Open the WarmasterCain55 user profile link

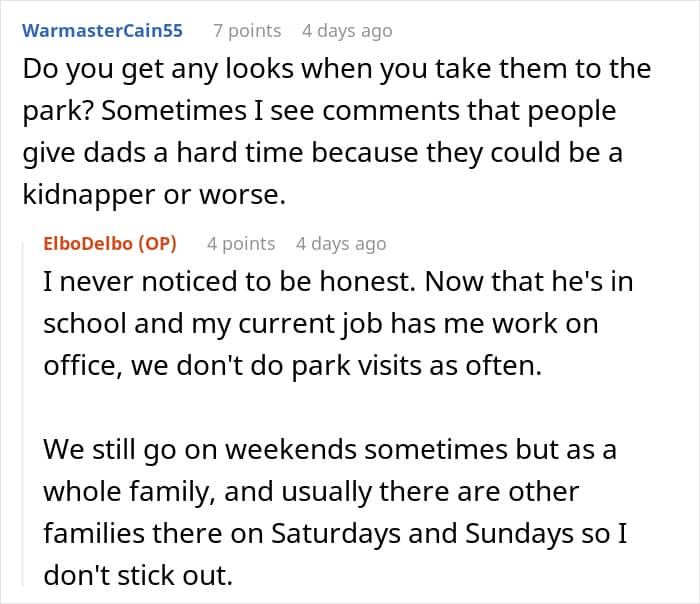[102, 30]
